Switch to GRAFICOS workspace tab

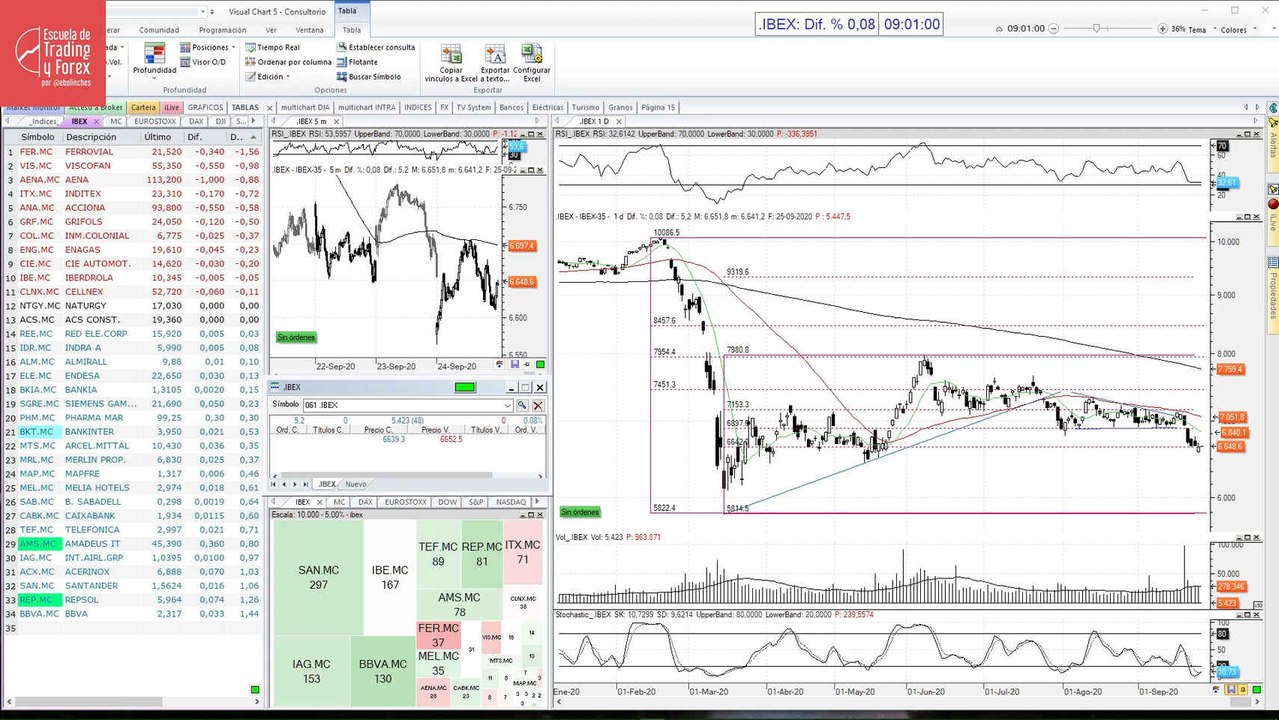click(205, 107)
